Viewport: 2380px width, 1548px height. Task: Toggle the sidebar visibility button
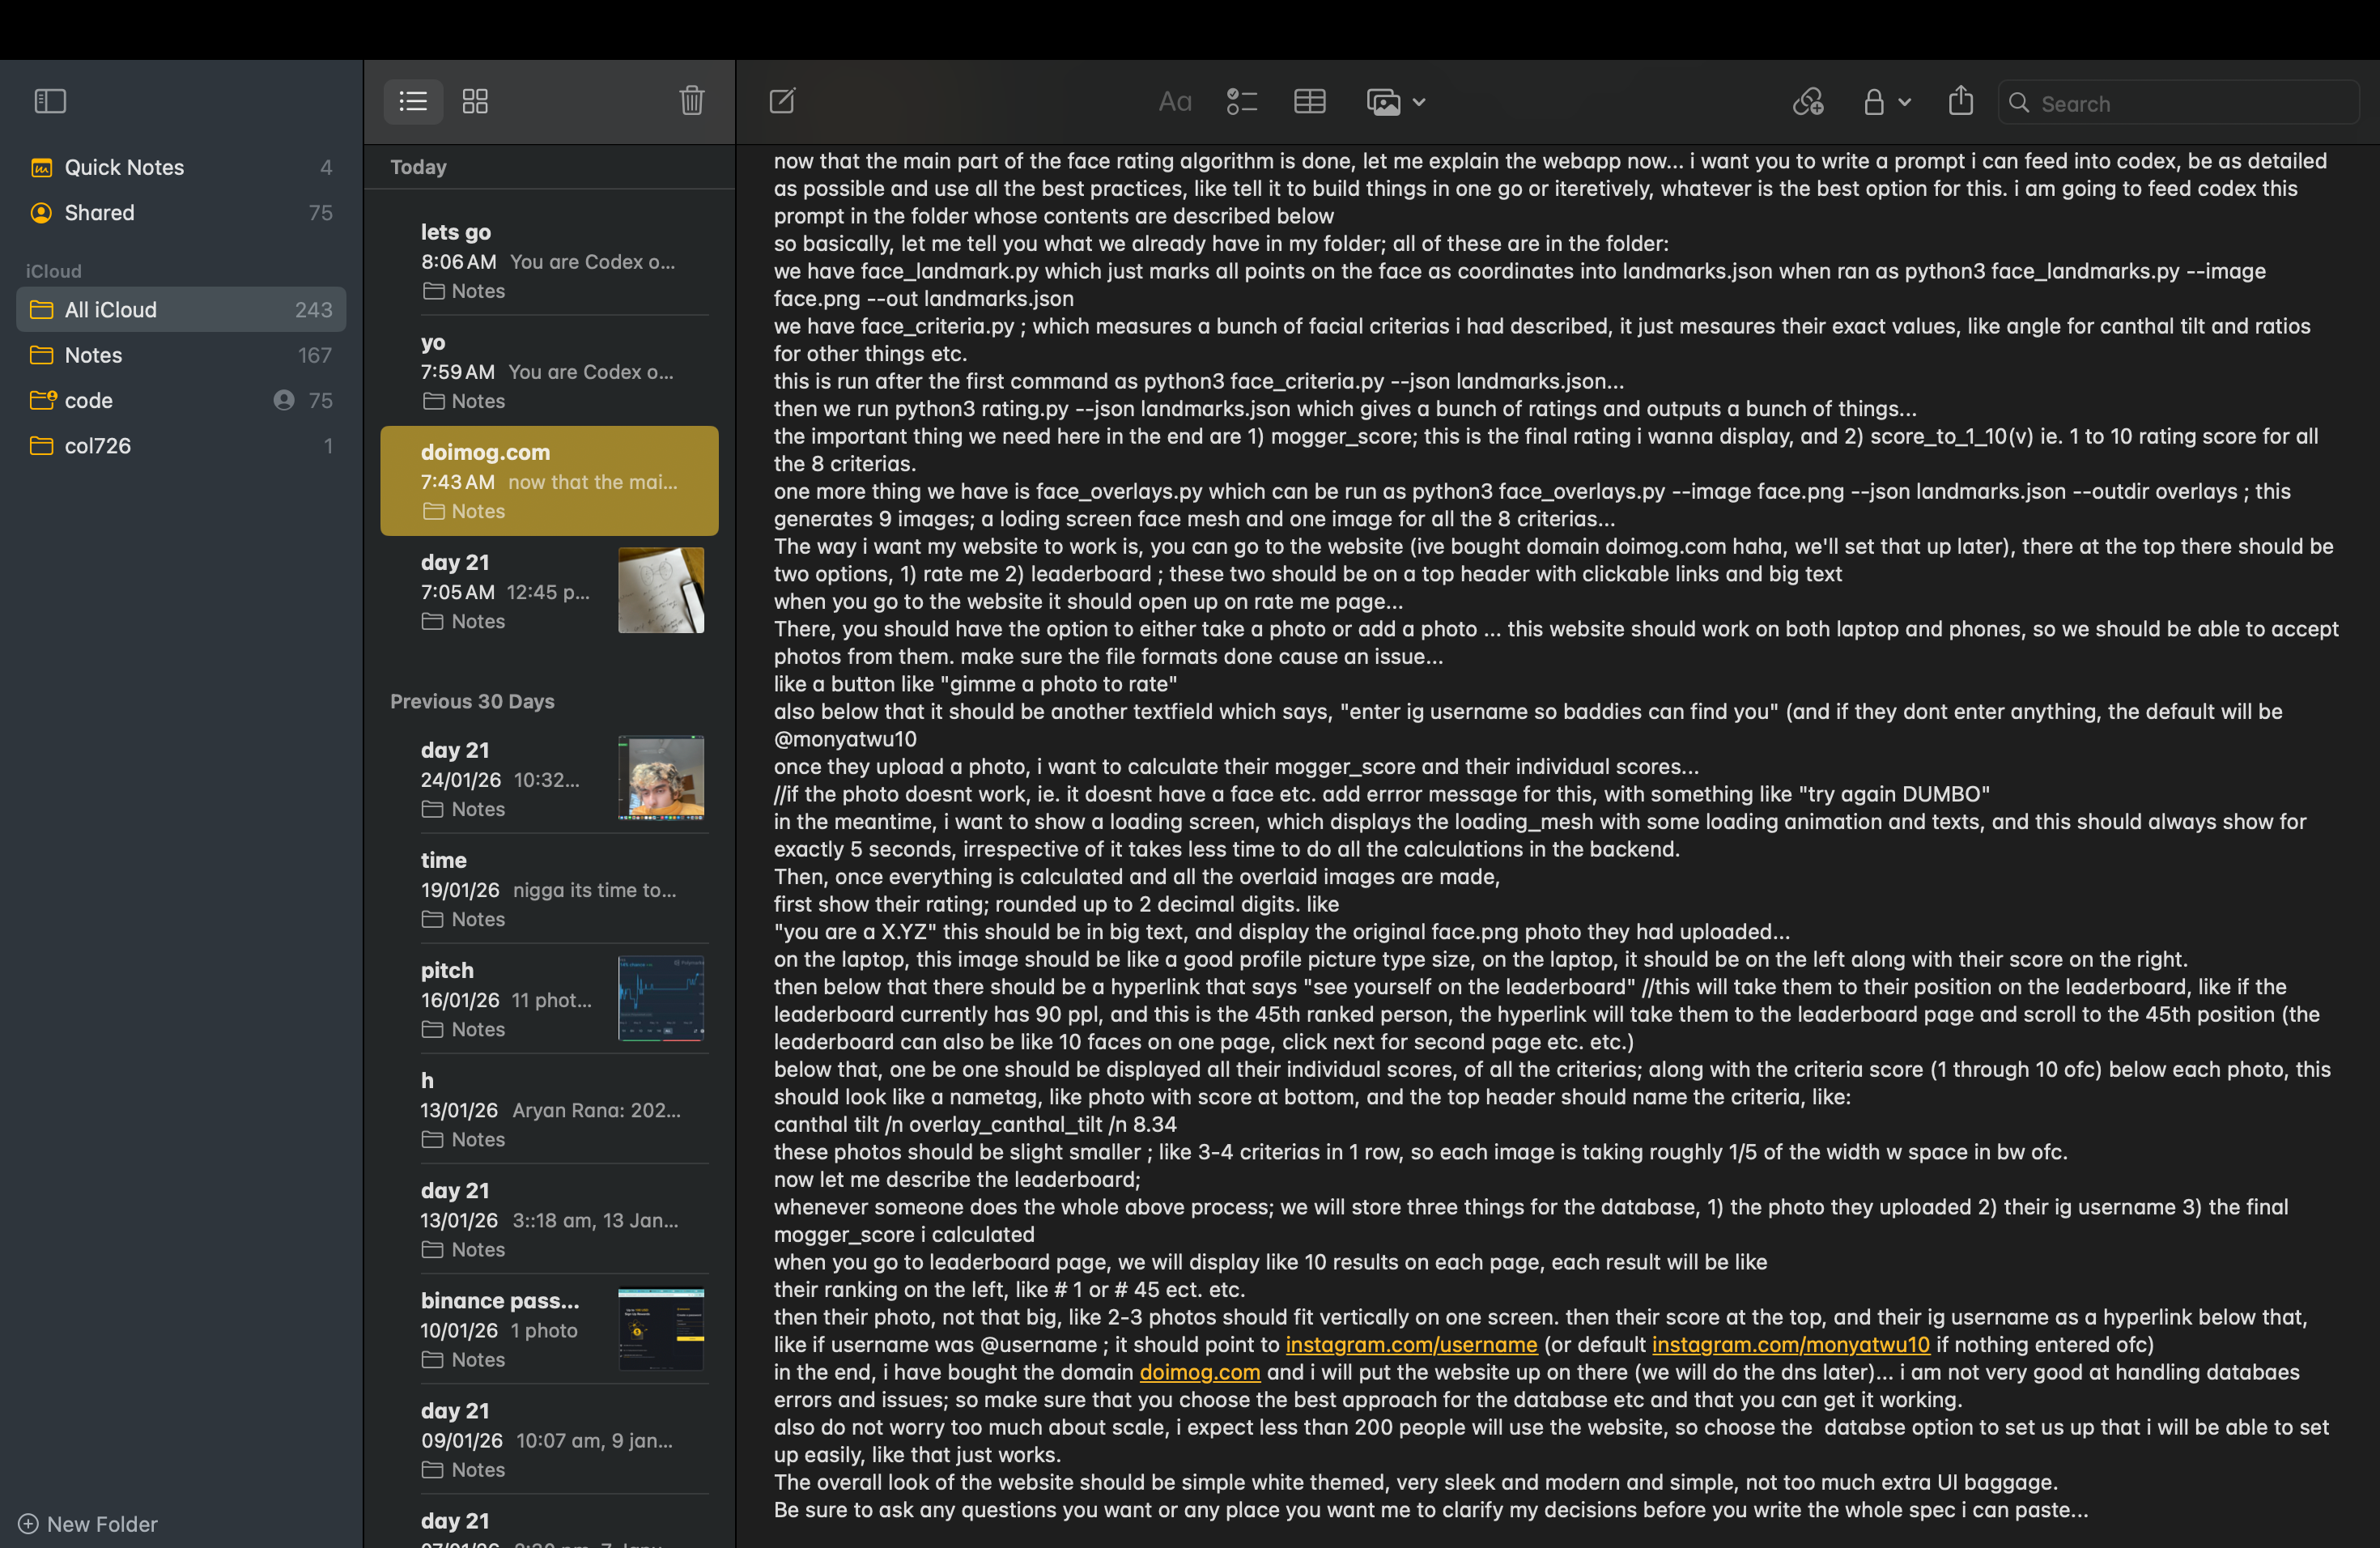pyautogui.click(x=50, y=101)
